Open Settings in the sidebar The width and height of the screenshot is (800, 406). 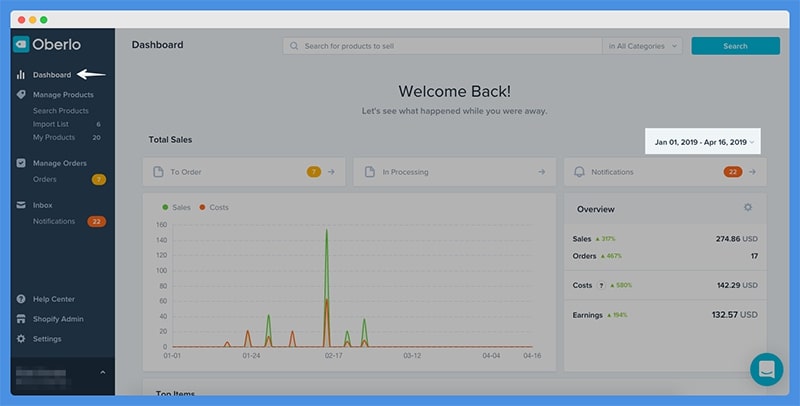tap(46, 339)
